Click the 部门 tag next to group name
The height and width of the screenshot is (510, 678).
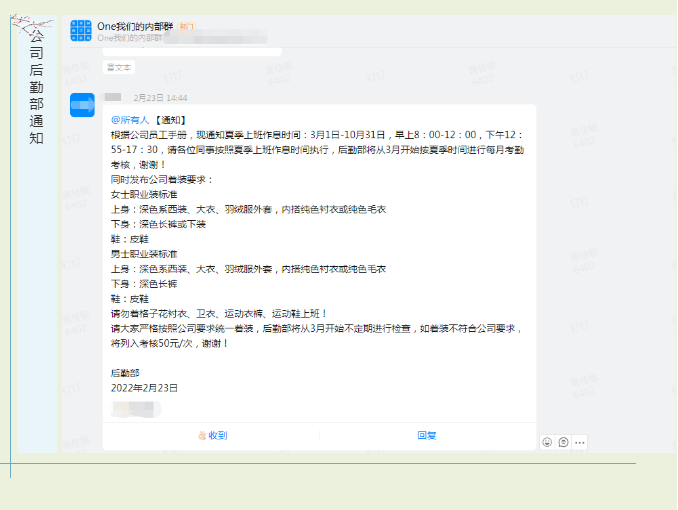coord(187,26)
